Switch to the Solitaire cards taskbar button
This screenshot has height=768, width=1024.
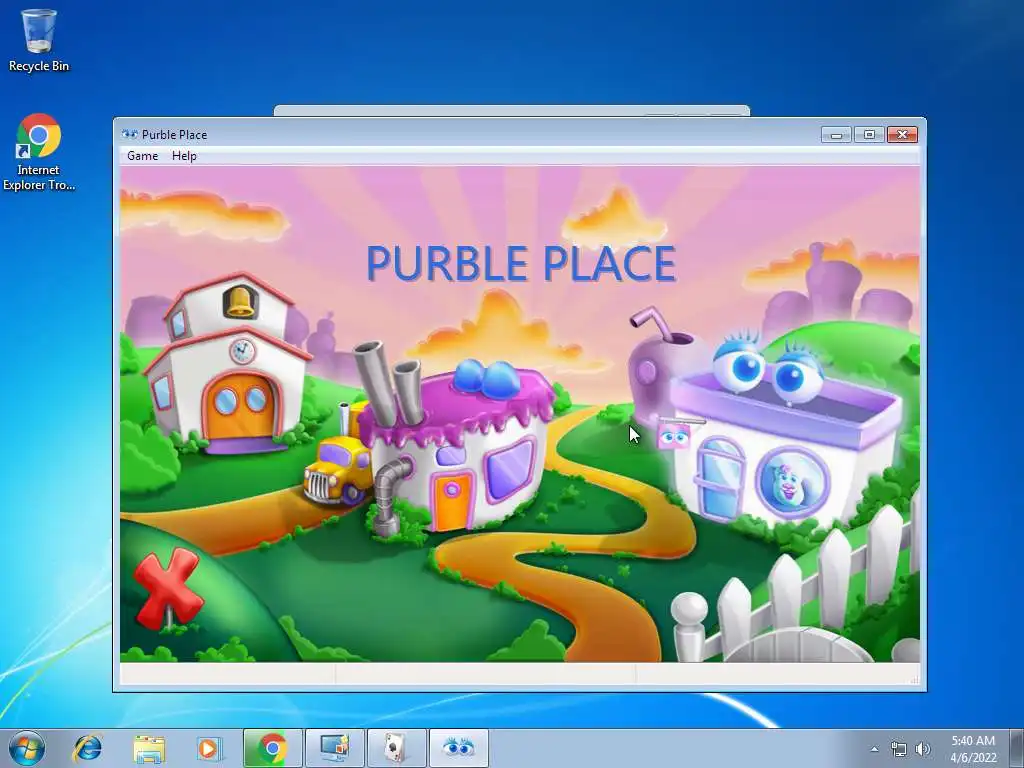[396, 748]
